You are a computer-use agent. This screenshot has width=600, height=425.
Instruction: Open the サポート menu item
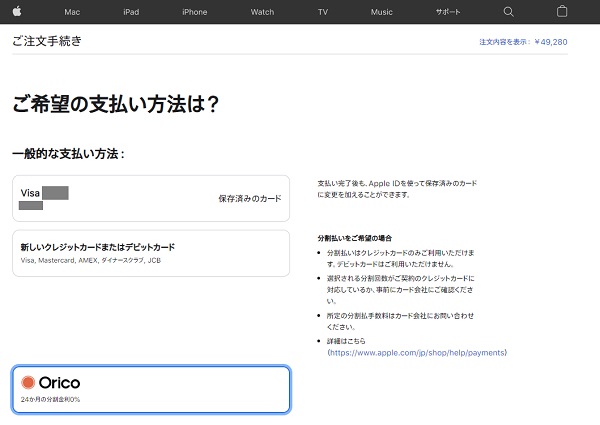coord(448,12)
